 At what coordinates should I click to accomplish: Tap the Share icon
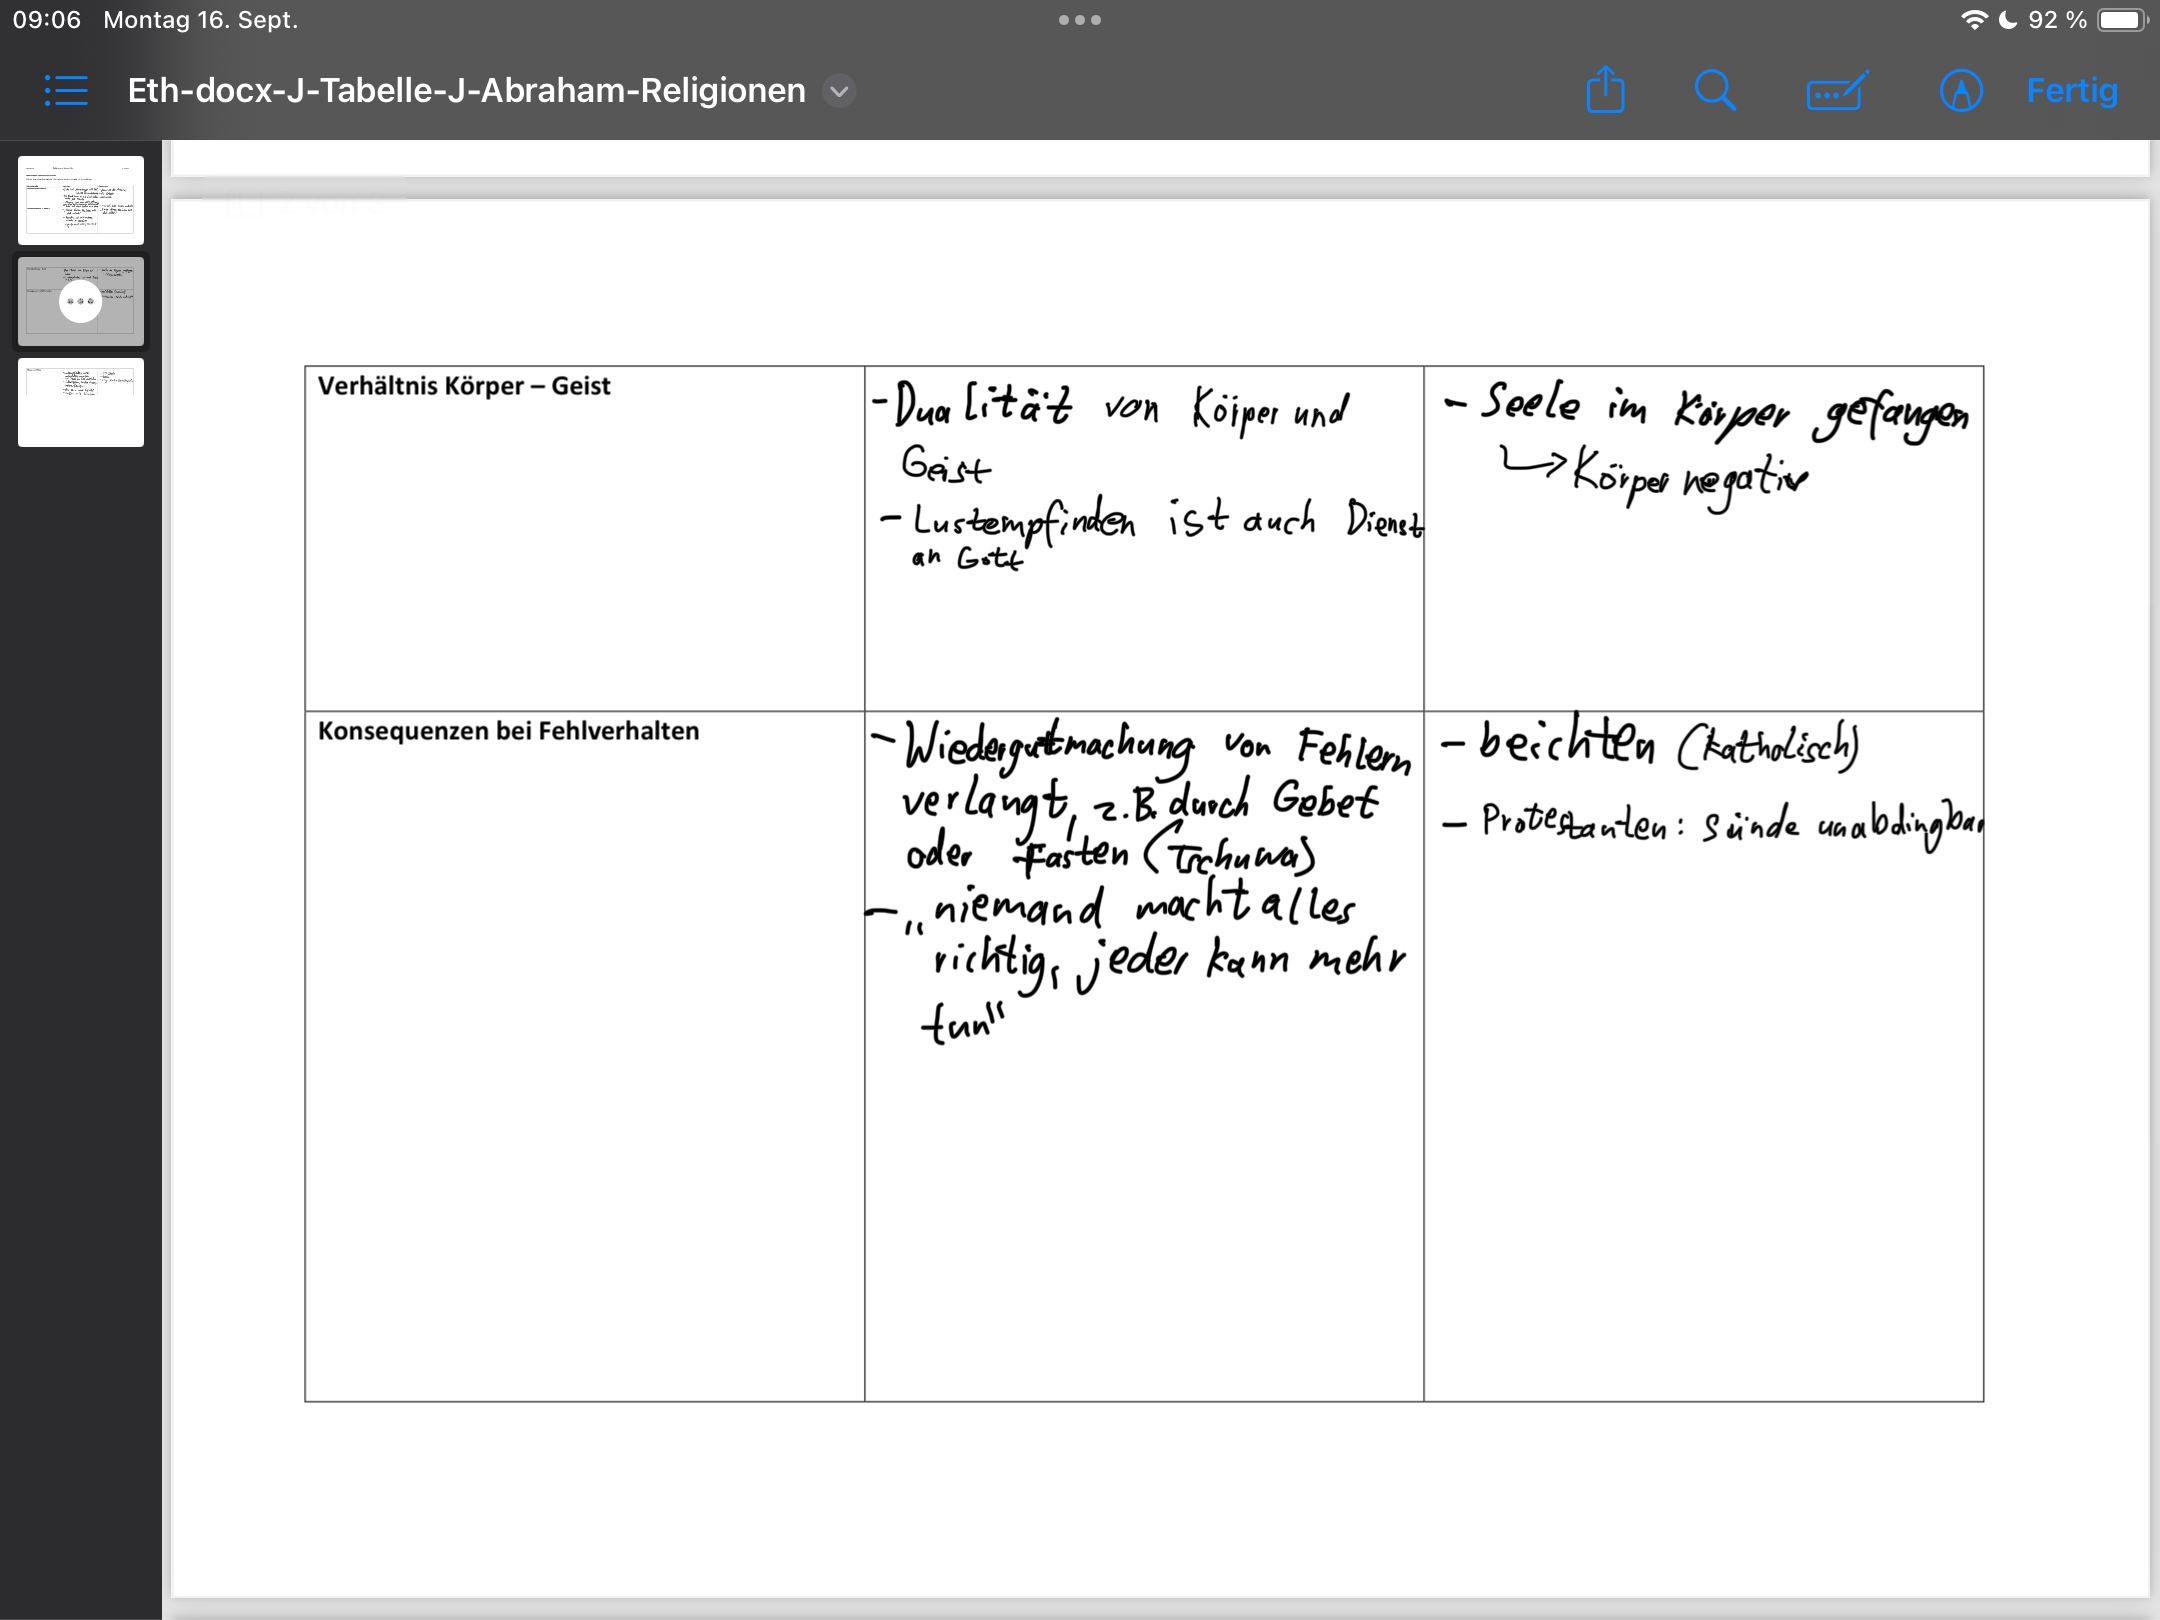coord(1605,91)
